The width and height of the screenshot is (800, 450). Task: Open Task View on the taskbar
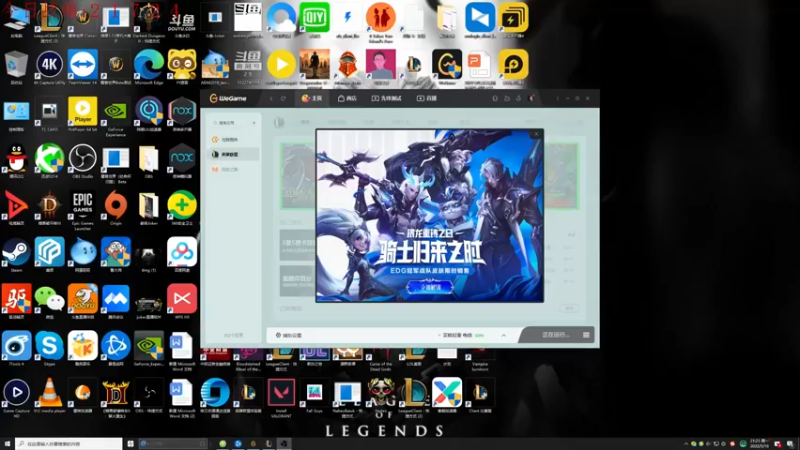click(x=131, y=443)
